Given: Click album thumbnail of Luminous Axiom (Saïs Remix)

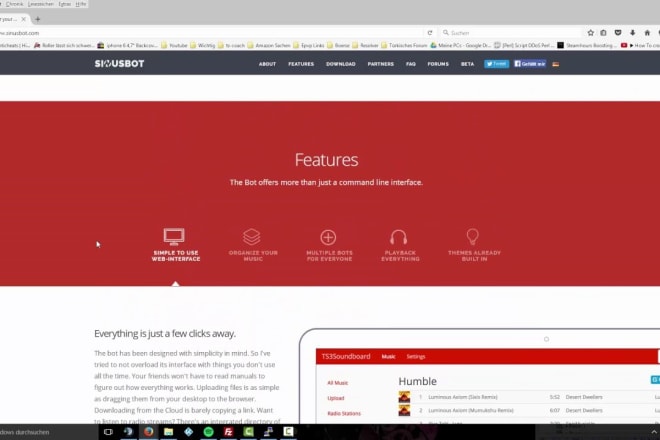Looking at the screenshot, I should [404, 397].
